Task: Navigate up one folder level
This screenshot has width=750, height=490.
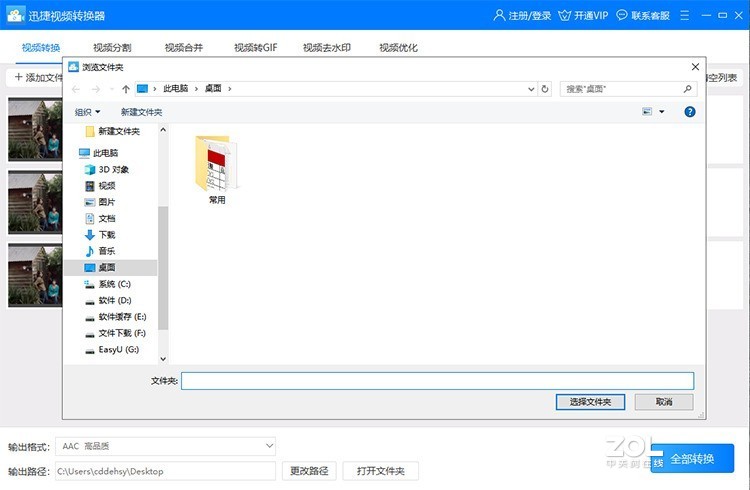Action: coord(126,89)
